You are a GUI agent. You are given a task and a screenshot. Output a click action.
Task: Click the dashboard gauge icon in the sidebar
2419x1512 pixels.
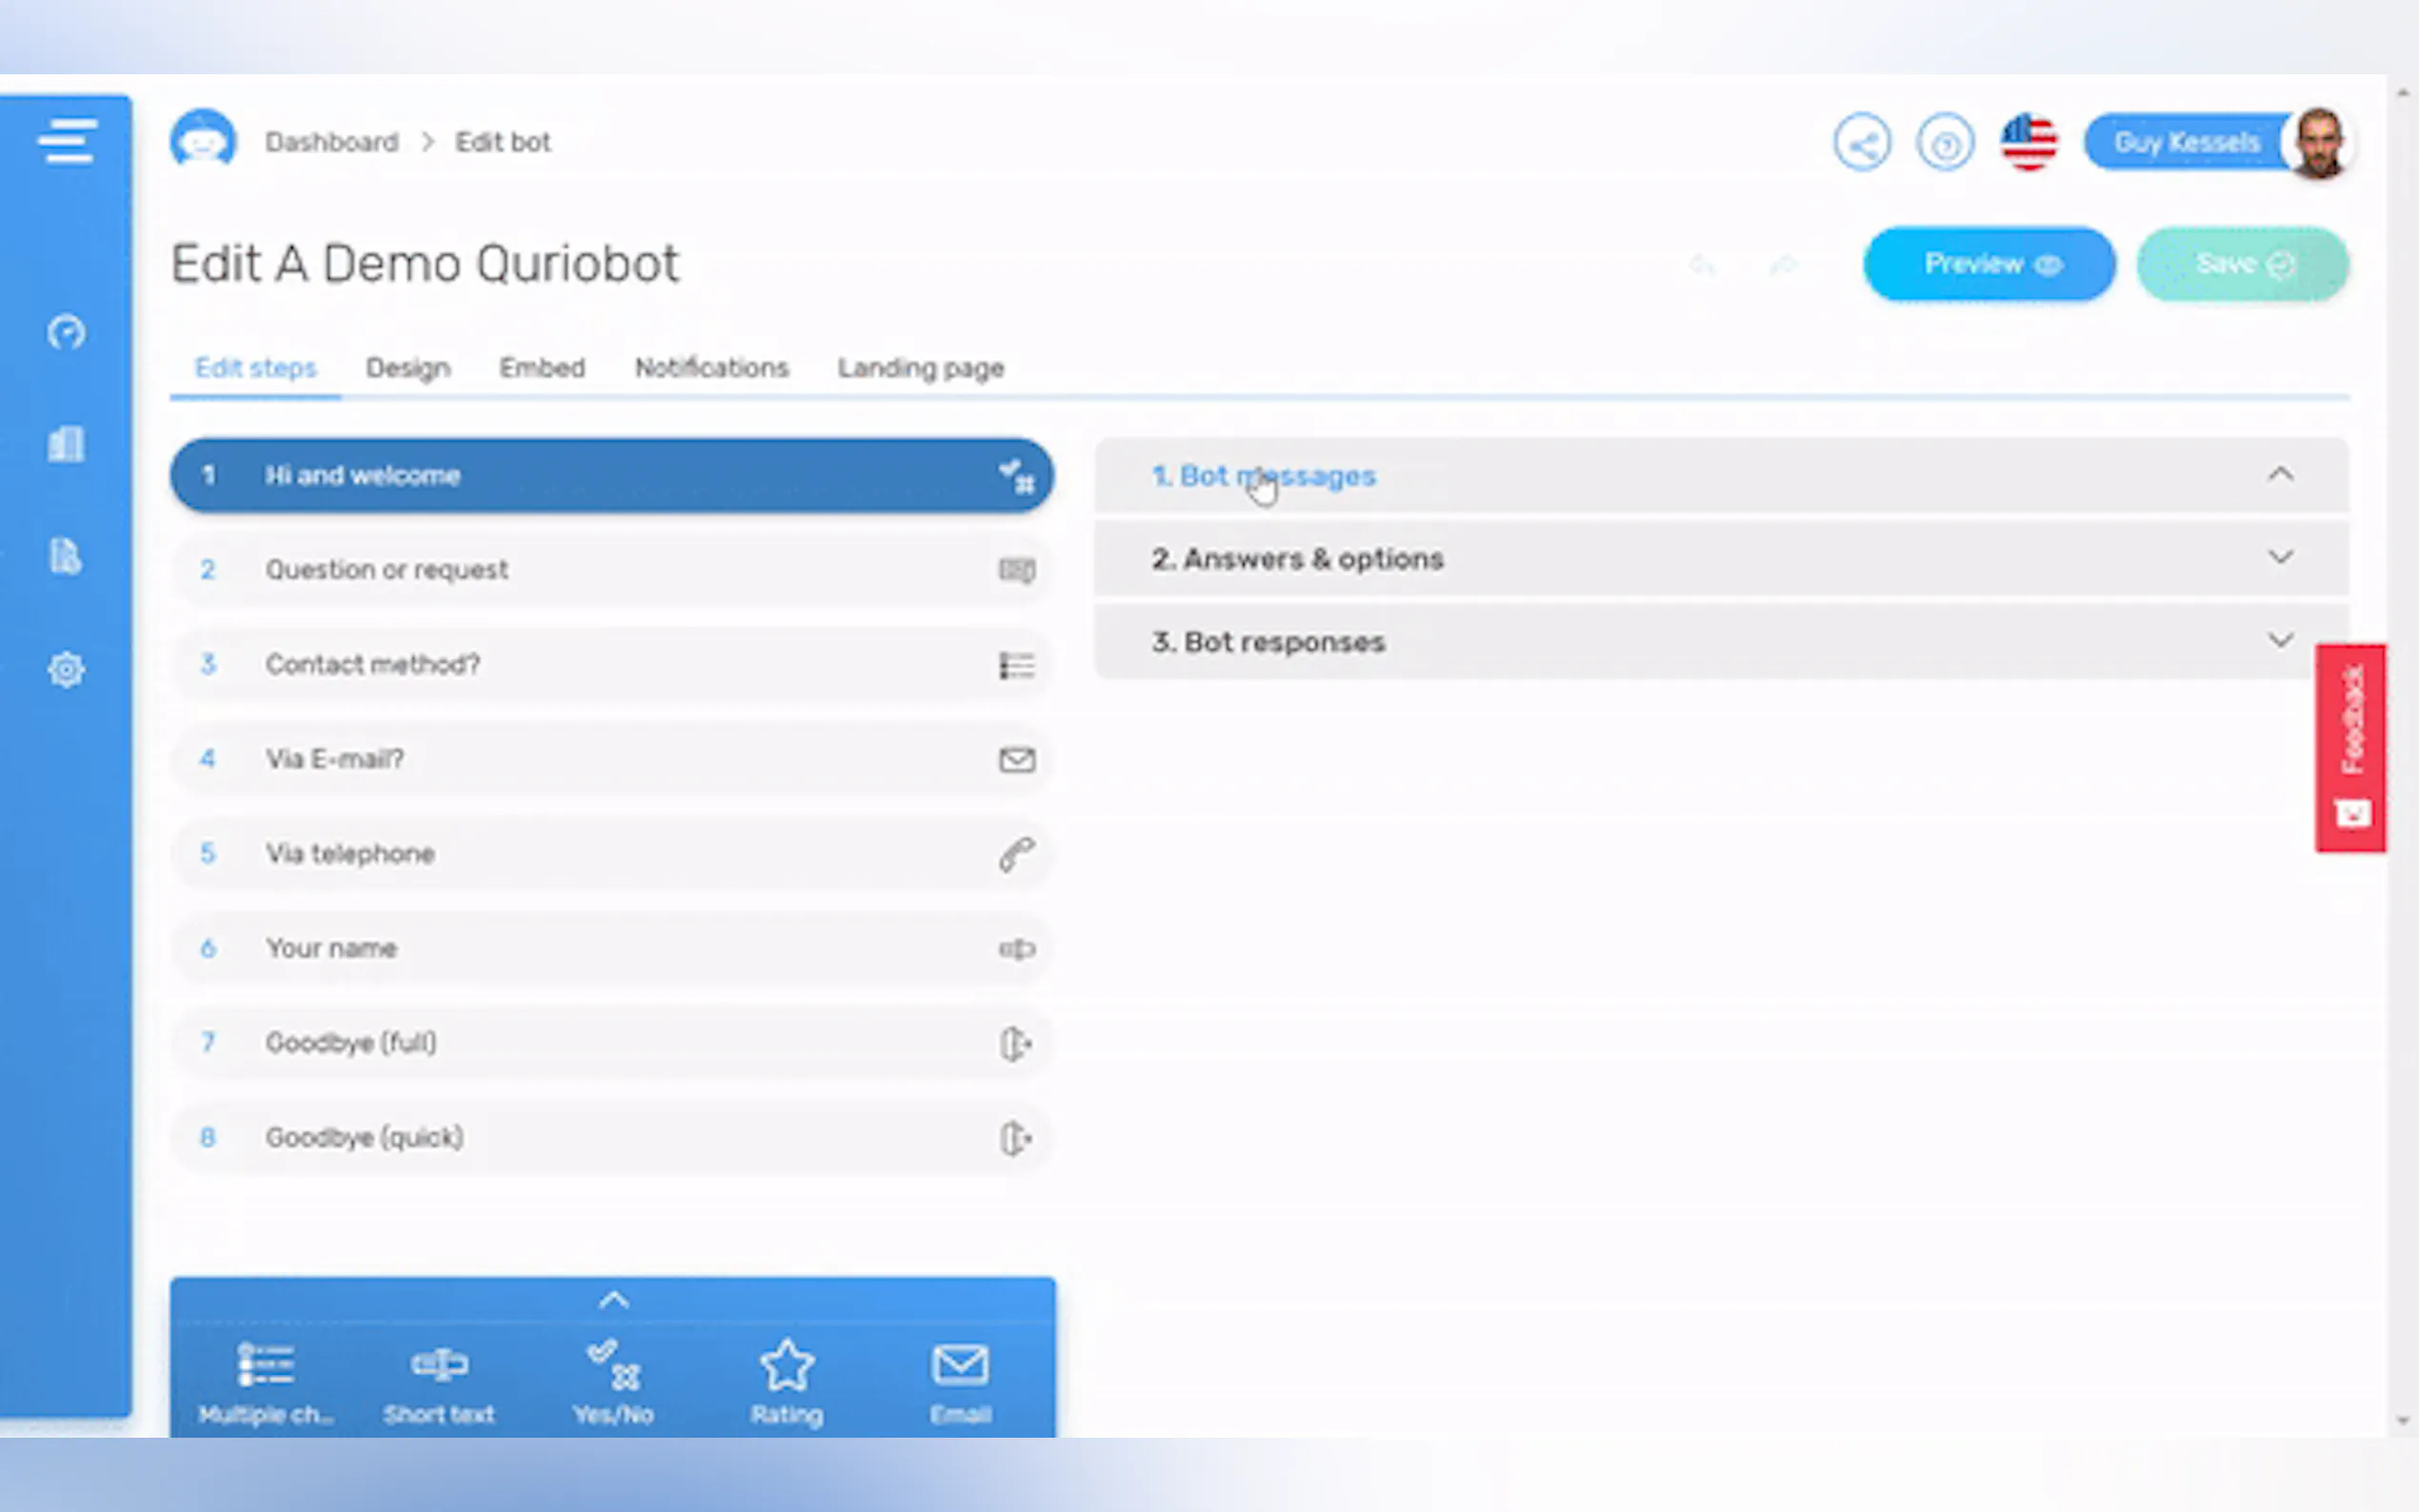click(66, 332)
